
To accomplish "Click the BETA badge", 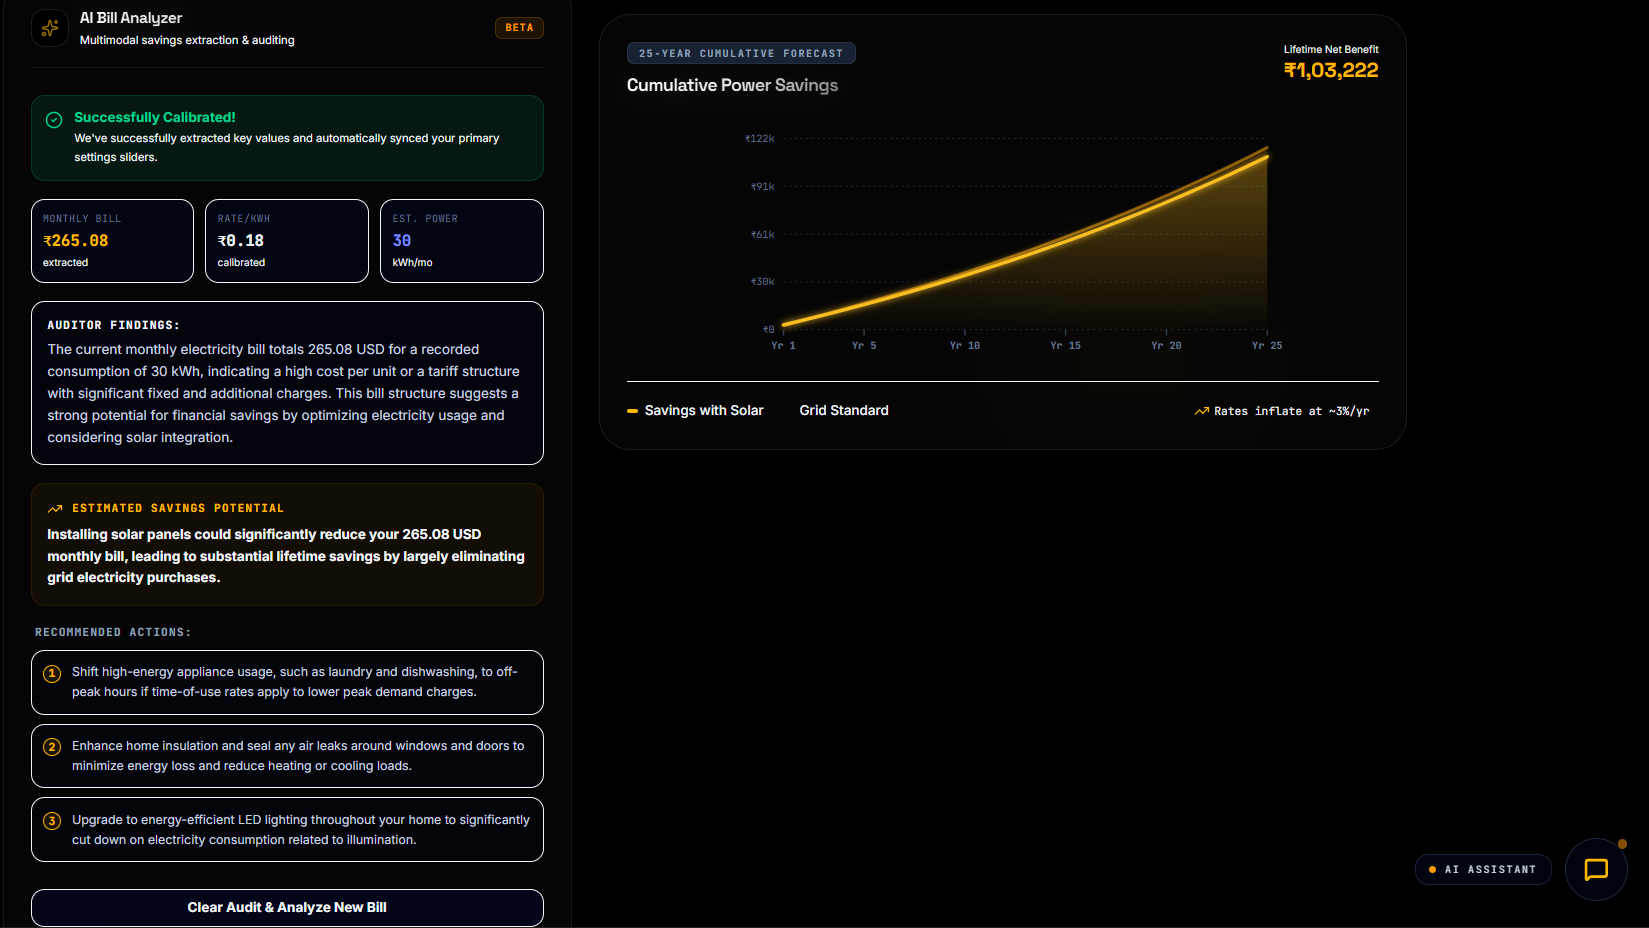I will click(x=519, y=28).
